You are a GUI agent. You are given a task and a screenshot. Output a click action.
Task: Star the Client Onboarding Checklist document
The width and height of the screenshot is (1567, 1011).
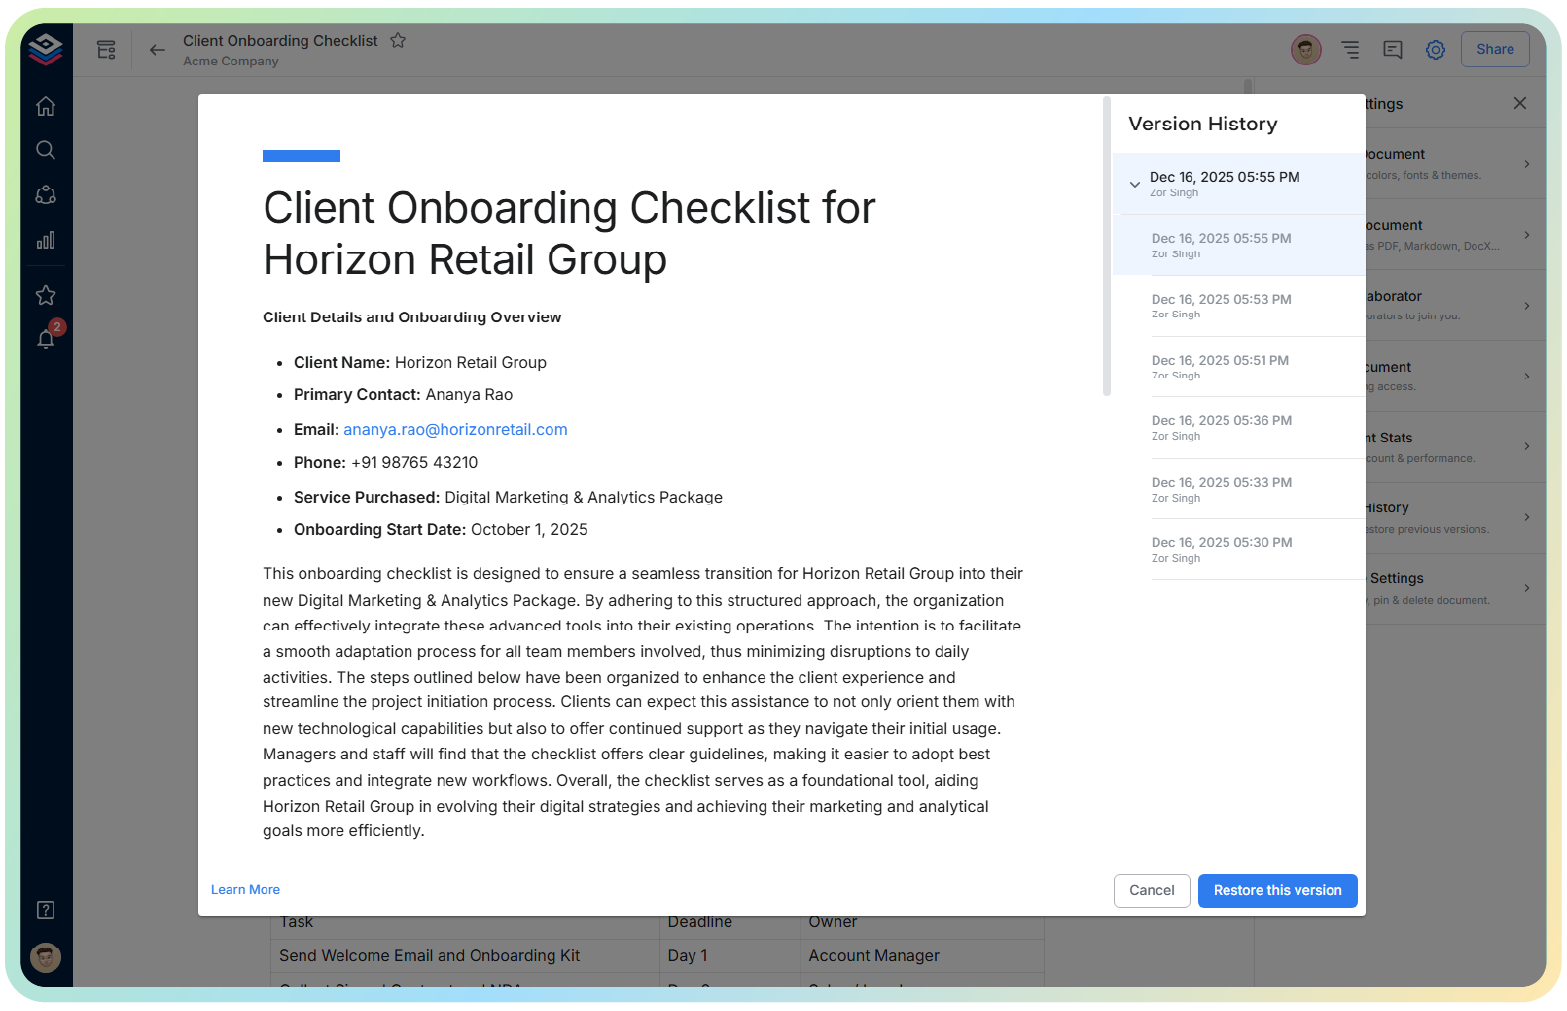pos(397,41)
